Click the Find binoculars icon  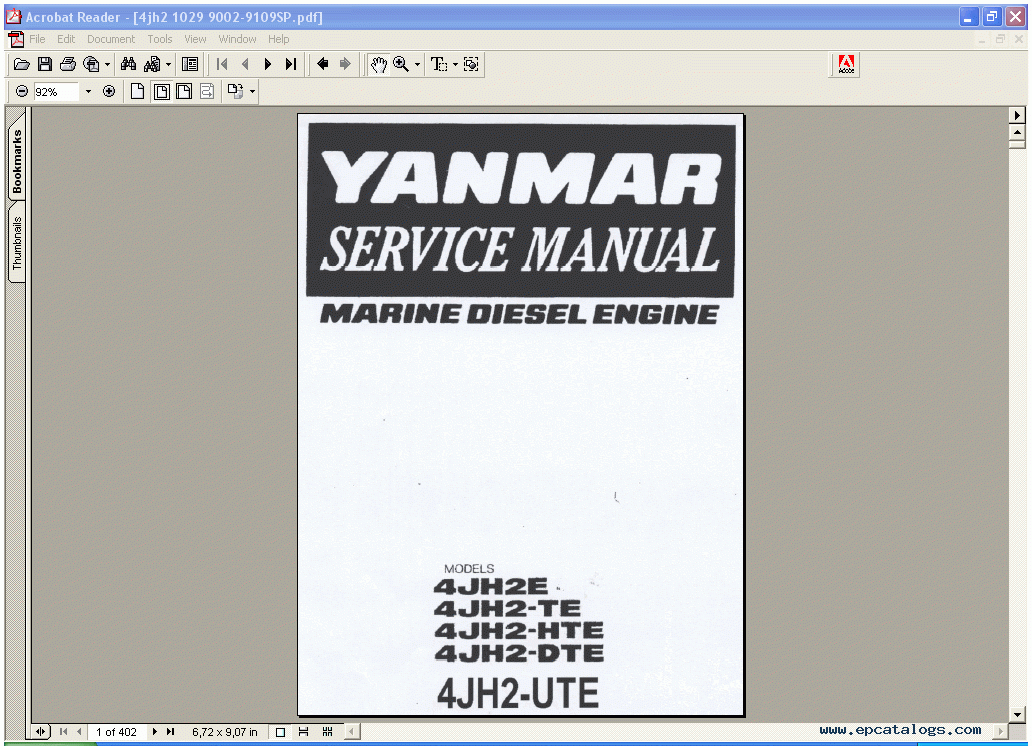click(127, 64)
